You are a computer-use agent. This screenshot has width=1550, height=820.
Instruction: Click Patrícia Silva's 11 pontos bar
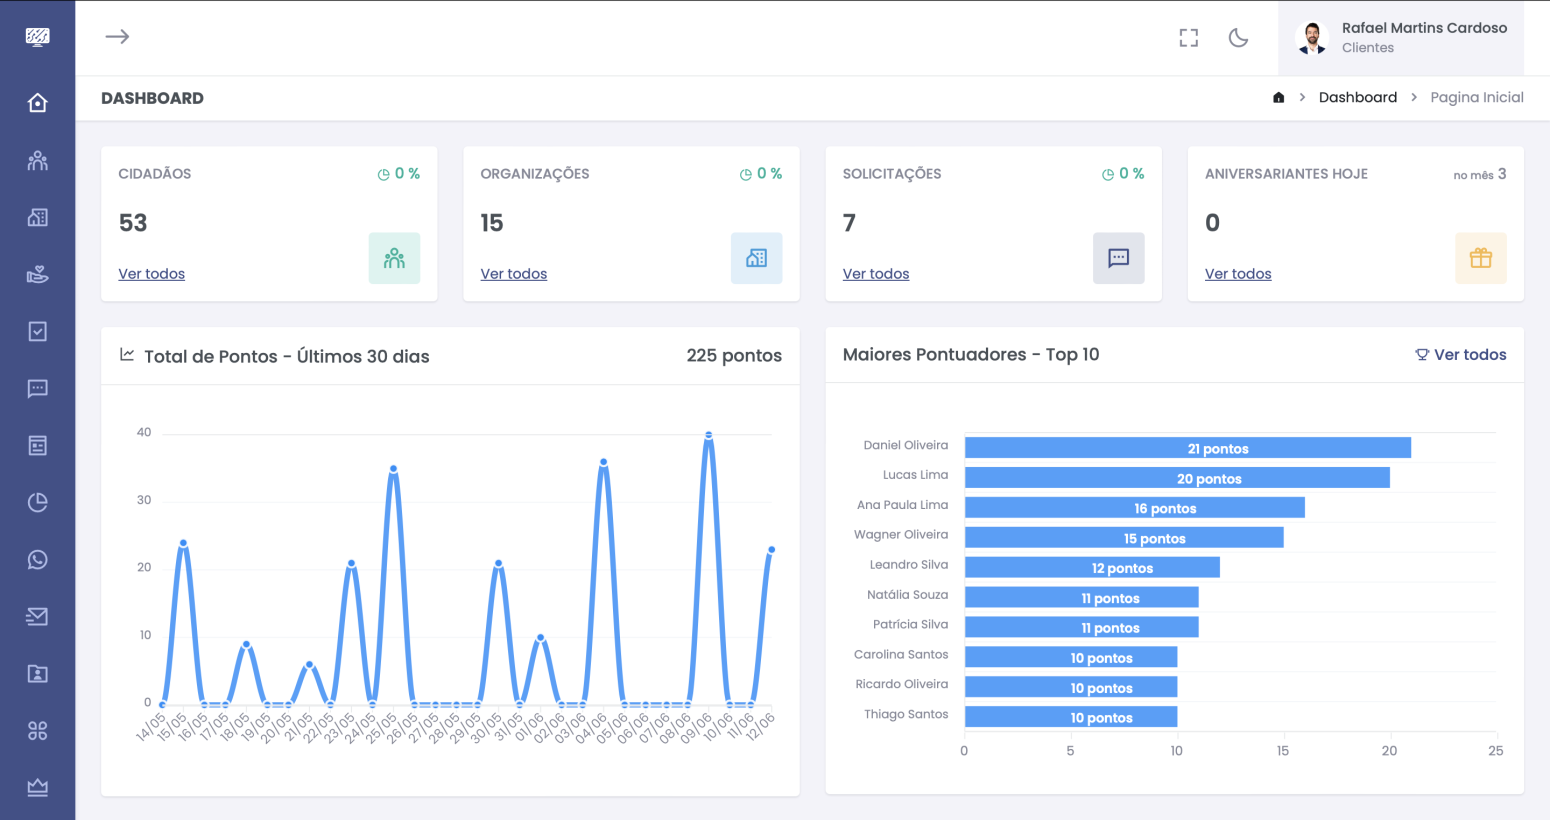tap(1081, 628)
